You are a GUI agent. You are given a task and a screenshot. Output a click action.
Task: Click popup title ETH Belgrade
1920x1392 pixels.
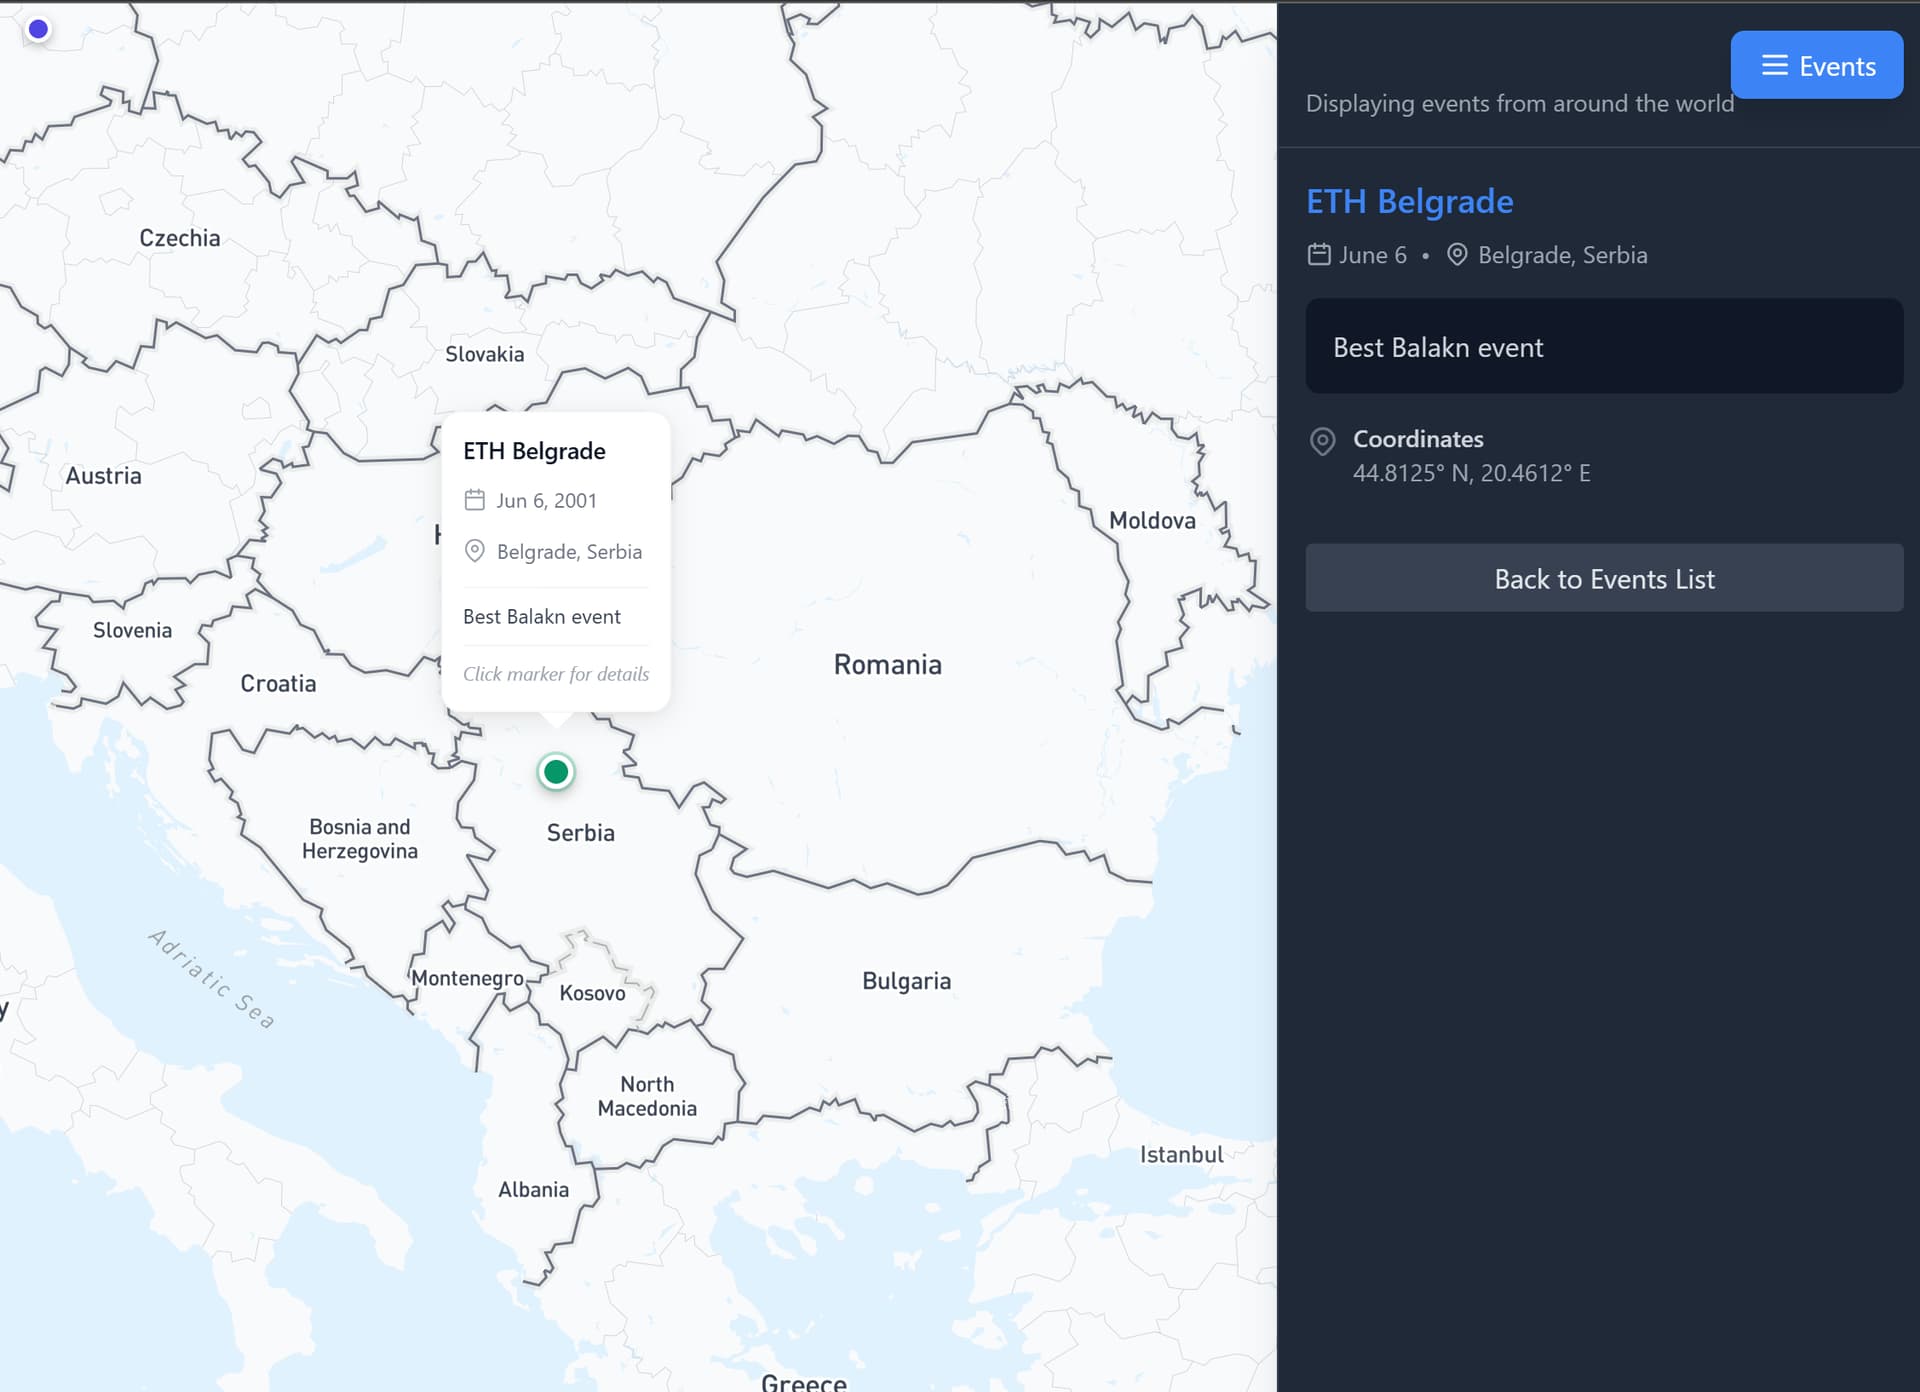tap(534, 451)
